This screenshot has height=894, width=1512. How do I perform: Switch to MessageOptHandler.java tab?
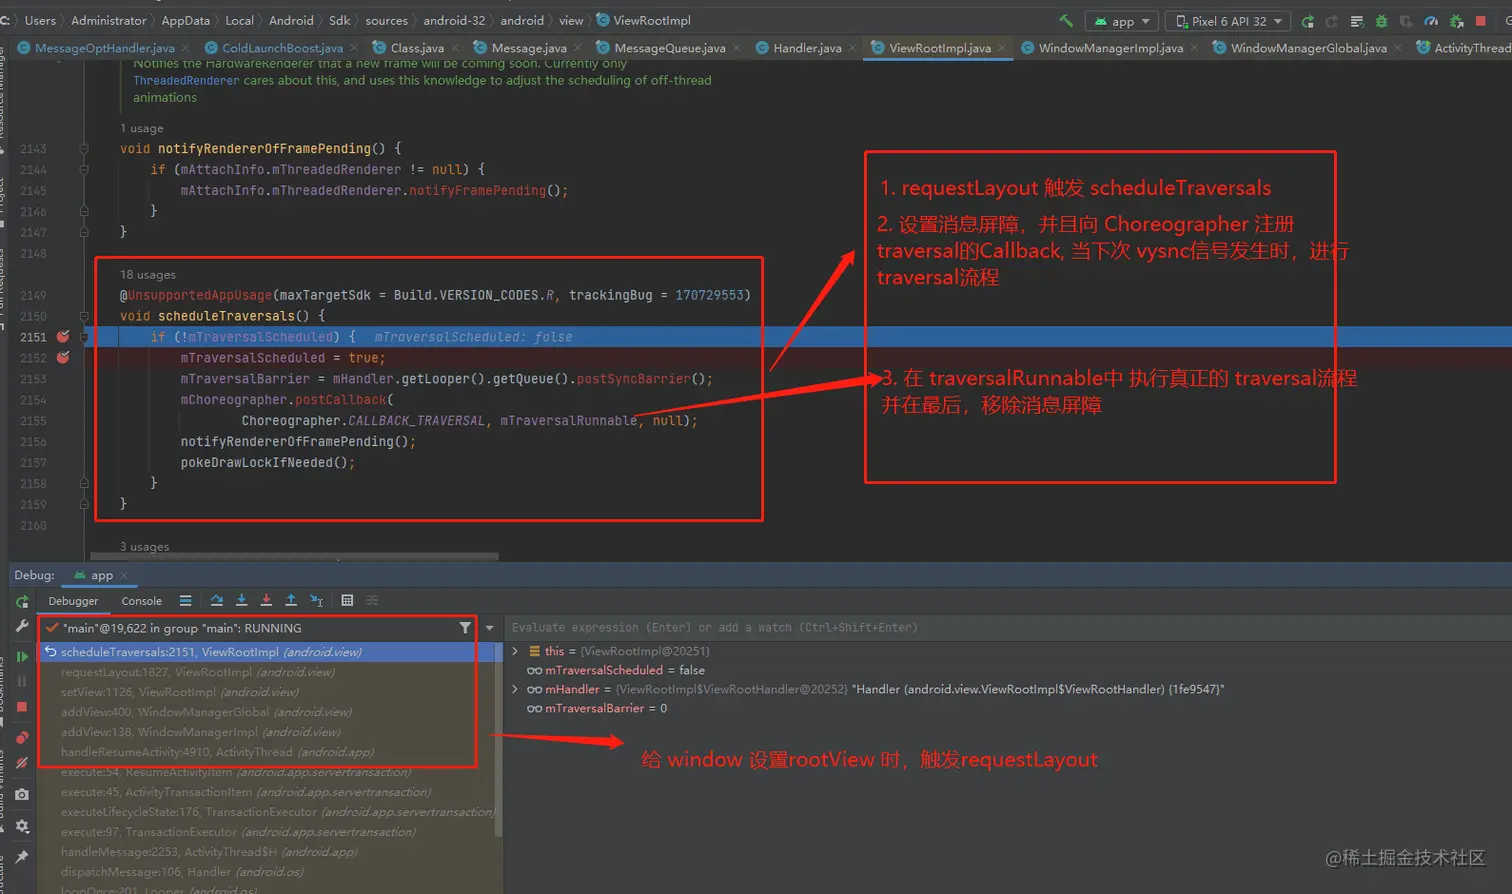pos(104,48)
